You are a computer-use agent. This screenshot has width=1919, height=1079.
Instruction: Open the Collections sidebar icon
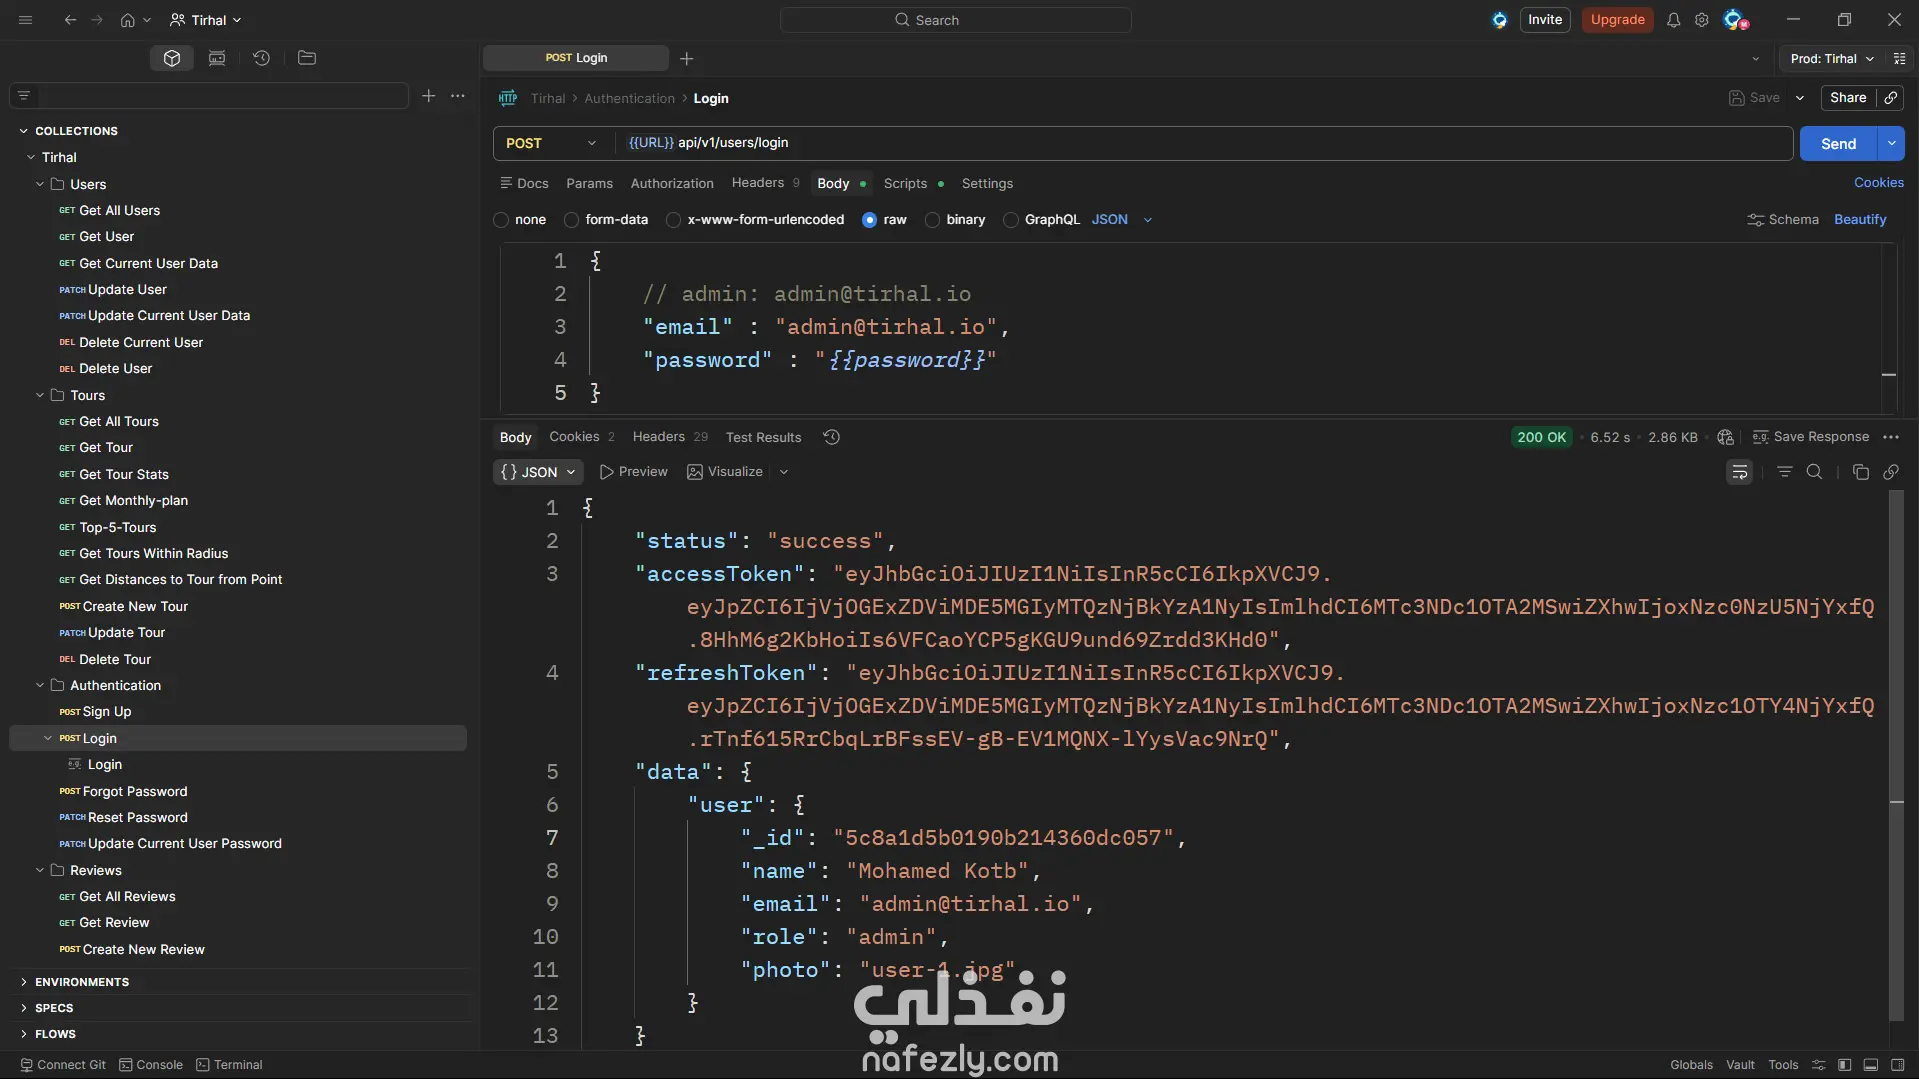click(x=172, y=58)
